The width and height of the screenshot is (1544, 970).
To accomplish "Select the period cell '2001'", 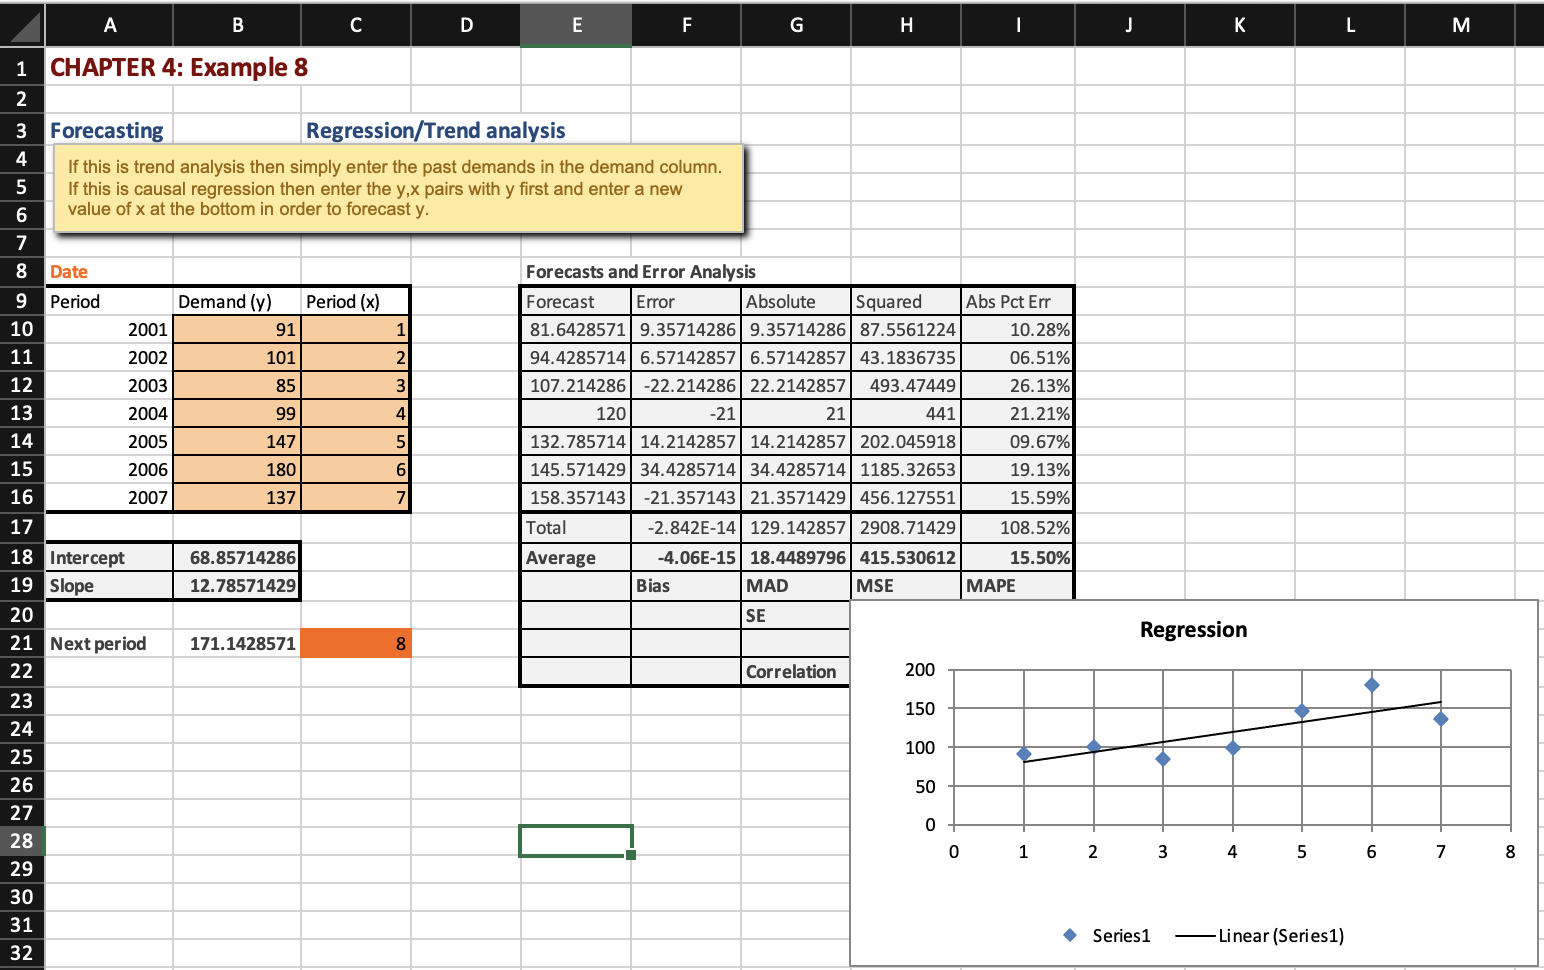I will tap(109, 329).
